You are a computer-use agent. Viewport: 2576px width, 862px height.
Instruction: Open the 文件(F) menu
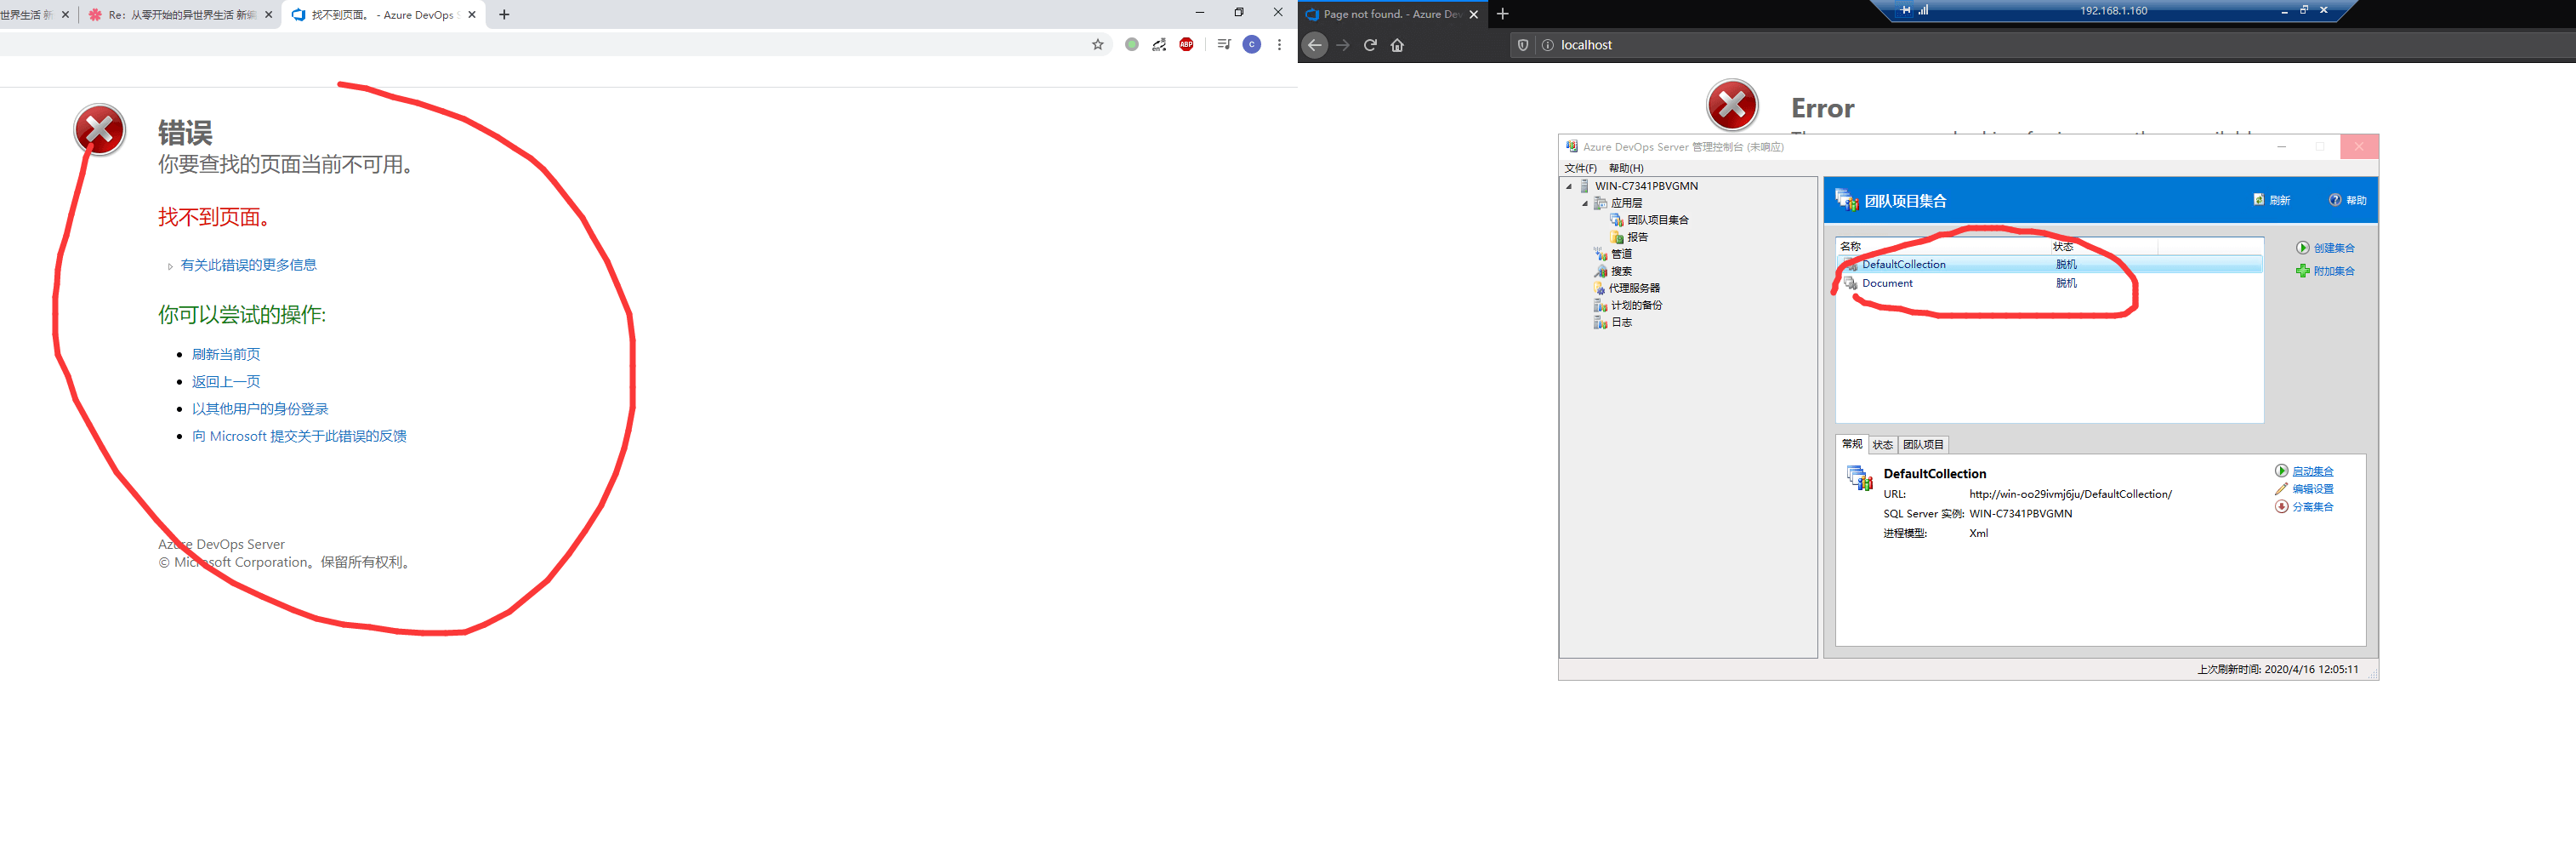pos(1580,168)
